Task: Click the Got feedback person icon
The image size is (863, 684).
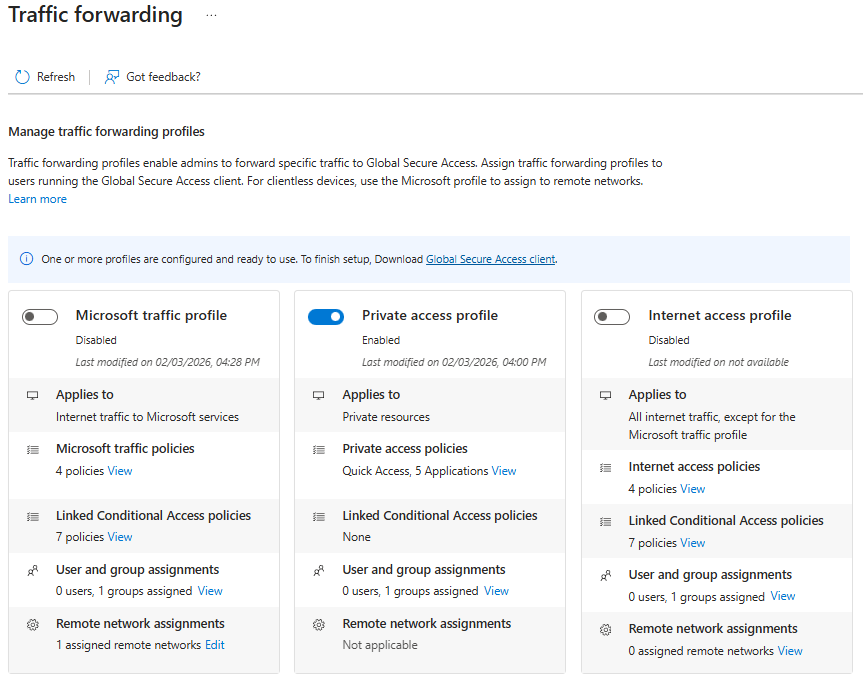Action: (112, 77)
